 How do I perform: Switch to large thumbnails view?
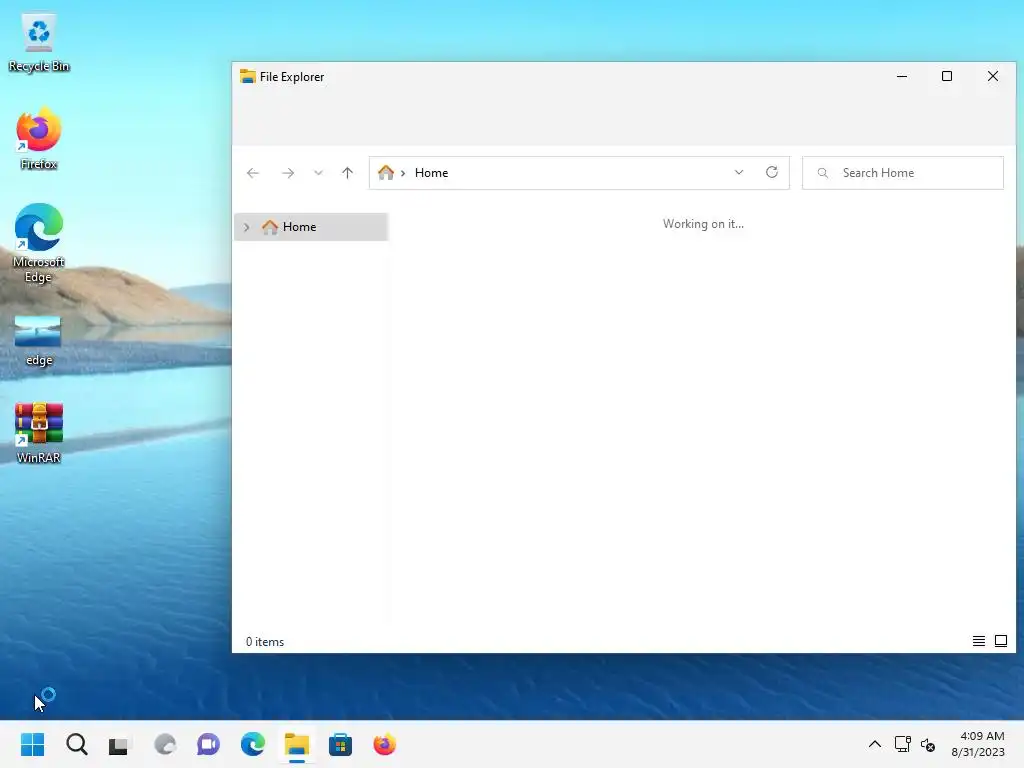[x=1000, y=641]
